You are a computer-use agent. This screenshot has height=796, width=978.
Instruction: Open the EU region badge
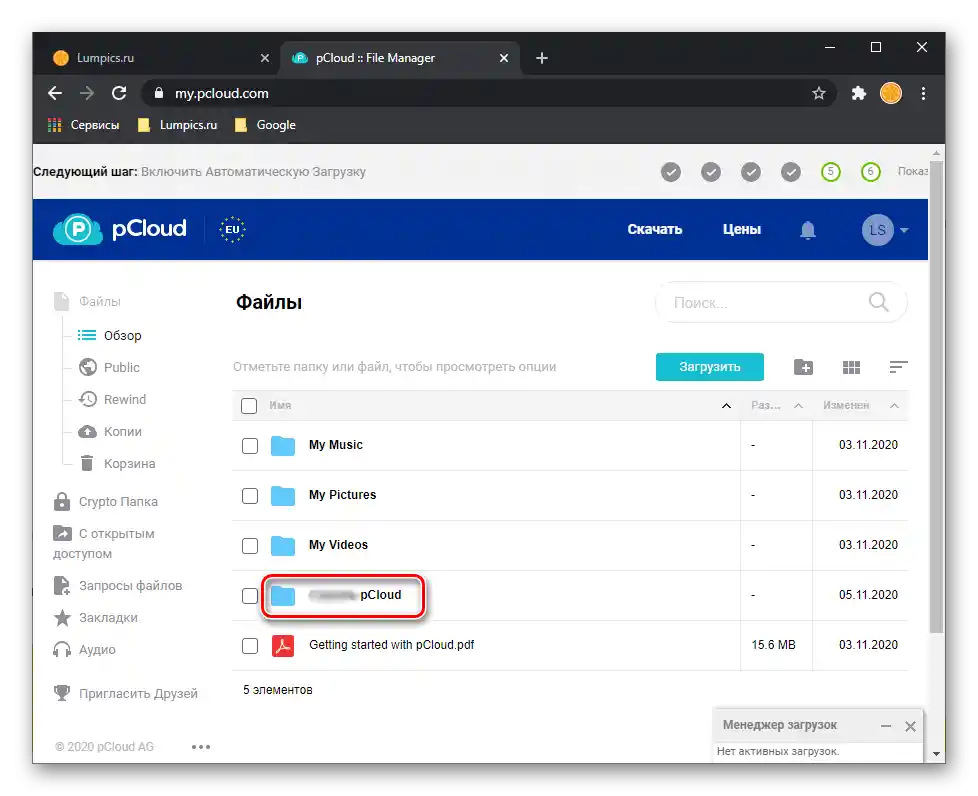(232, 230)
